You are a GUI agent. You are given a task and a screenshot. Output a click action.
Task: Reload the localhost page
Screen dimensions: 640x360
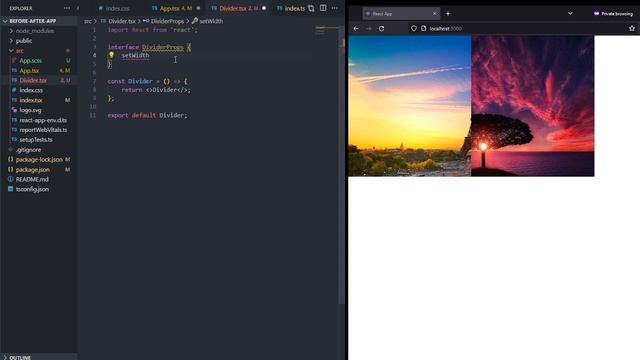pyautogui.click(x=381, y=29)
